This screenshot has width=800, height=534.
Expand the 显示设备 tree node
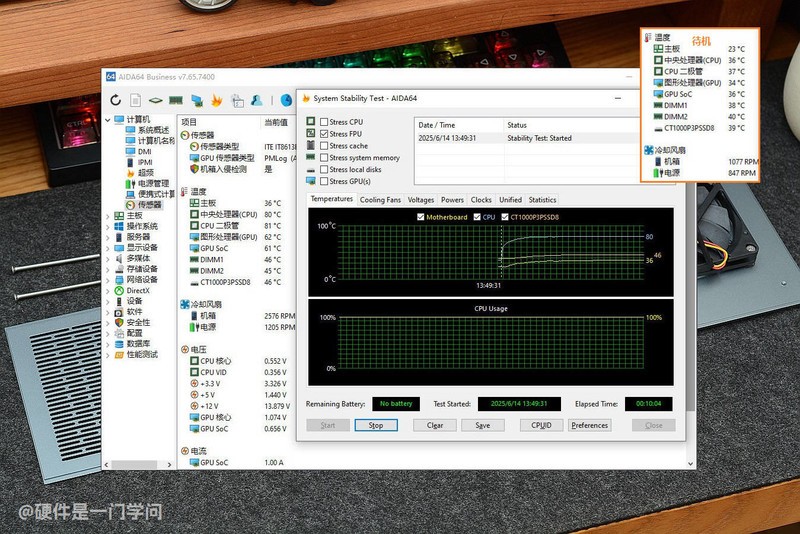(108, 248)
